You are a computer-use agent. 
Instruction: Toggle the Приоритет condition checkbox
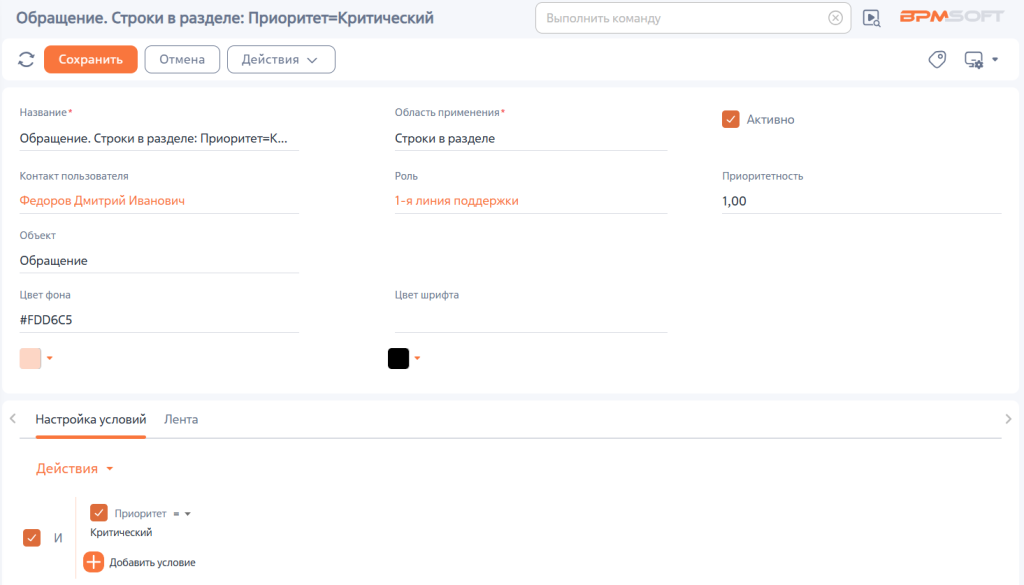click(99, 513)
